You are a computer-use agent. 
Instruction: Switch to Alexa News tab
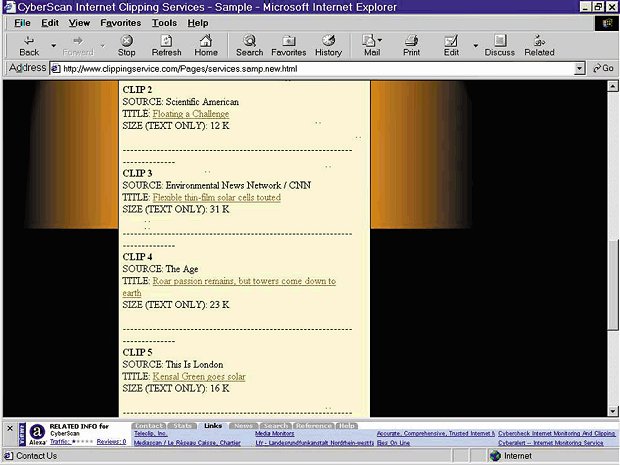[243, 426]
